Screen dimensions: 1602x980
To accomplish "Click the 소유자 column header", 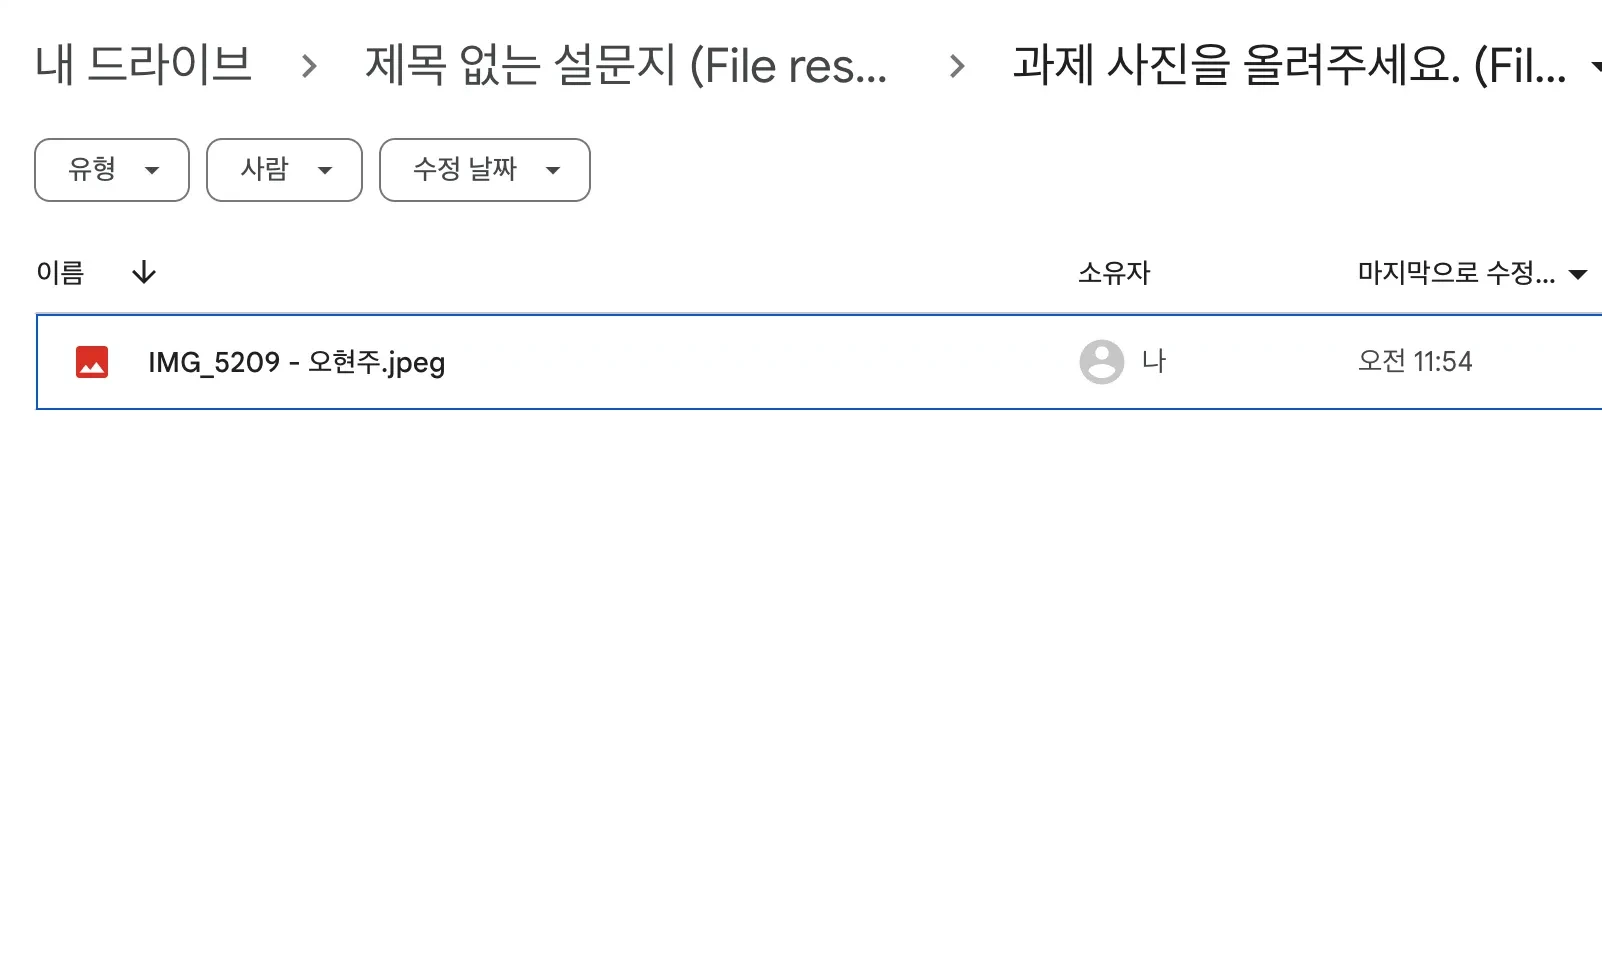I will click(x=1114, y=272).
